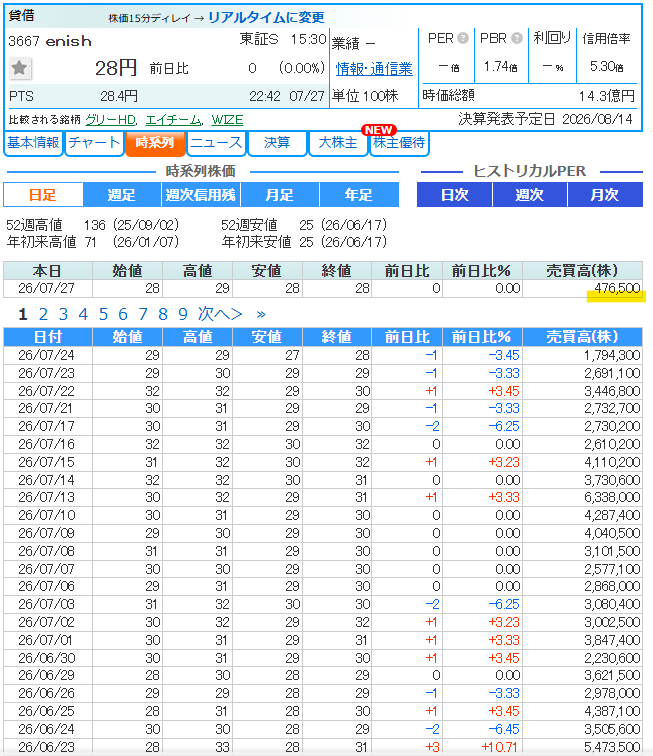
Task: Click the PBR help question mark icon
Action: pos(517,38)
